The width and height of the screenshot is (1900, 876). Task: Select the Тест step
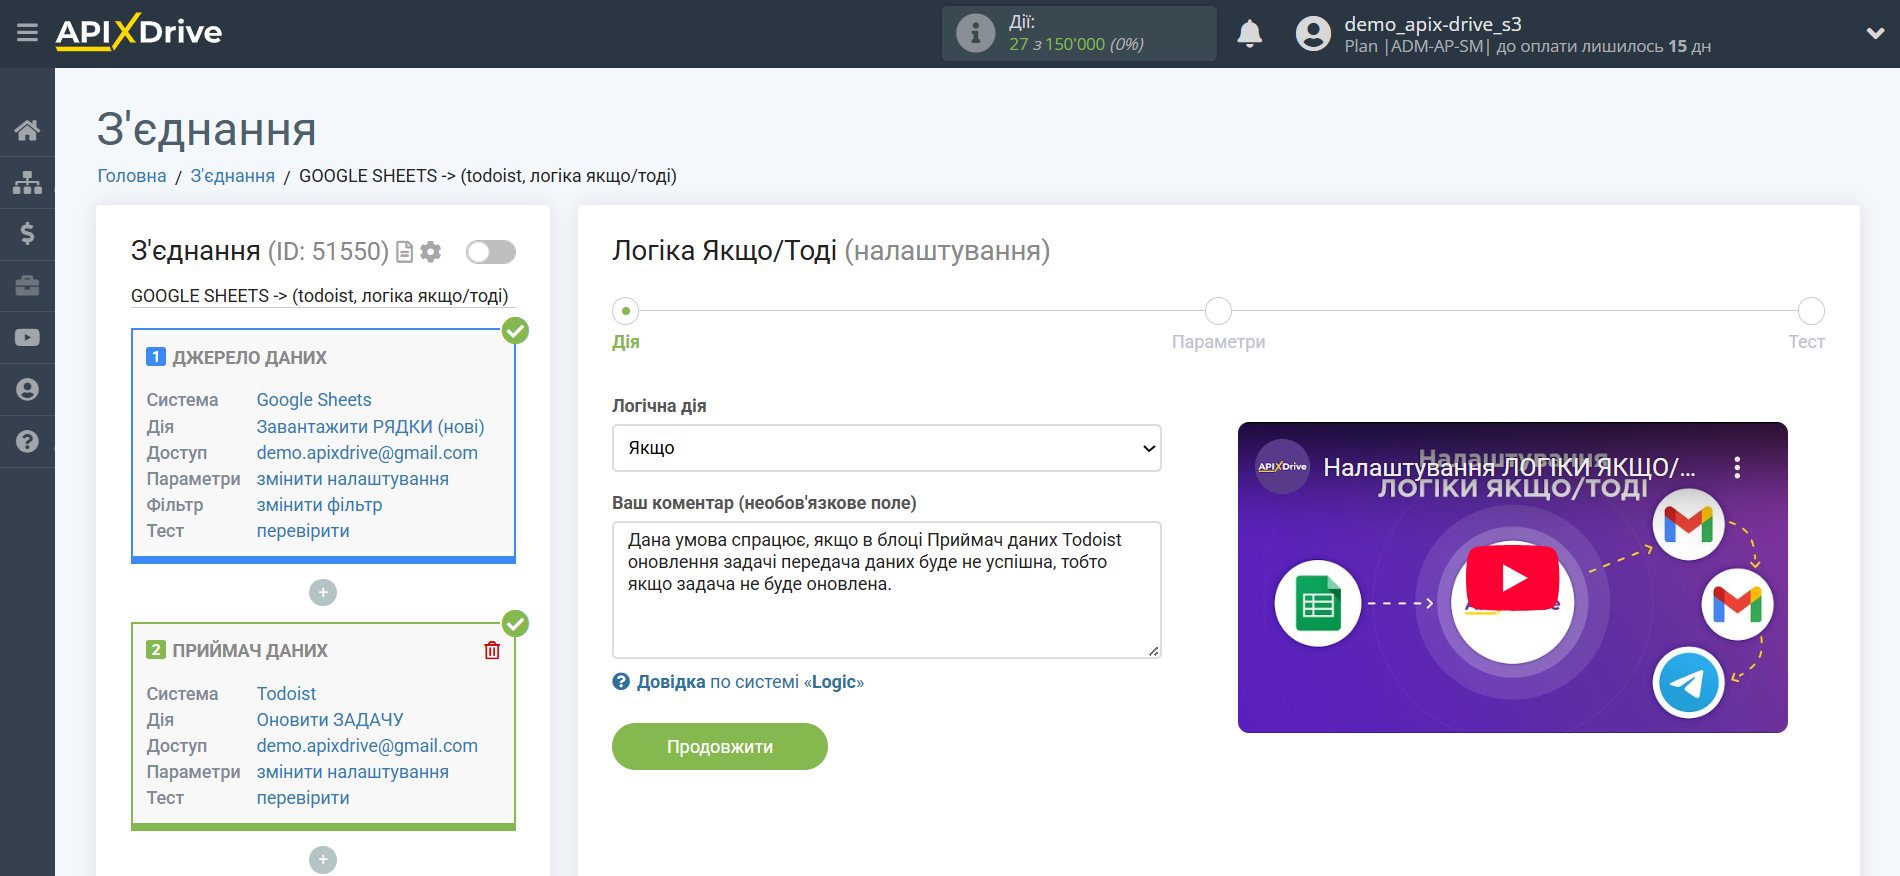coord(1811,311)
